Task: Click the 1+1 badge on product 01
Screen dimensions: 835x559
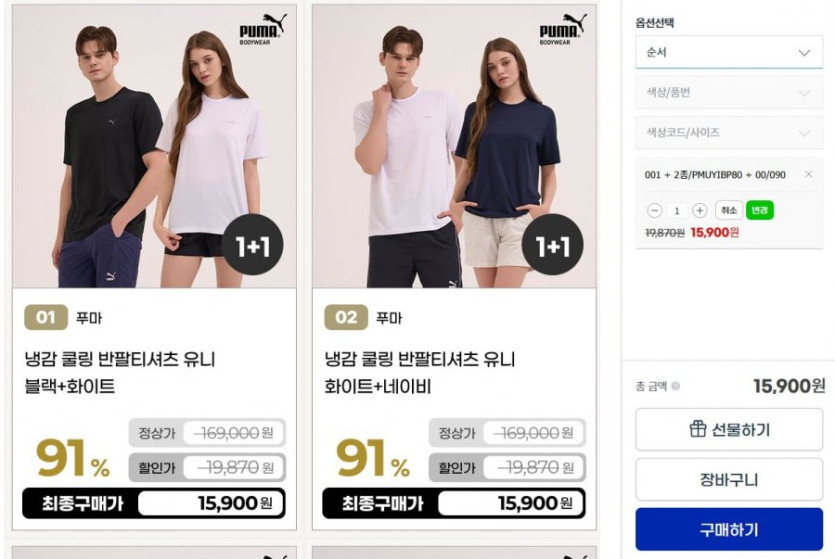Action: point(252,245)
